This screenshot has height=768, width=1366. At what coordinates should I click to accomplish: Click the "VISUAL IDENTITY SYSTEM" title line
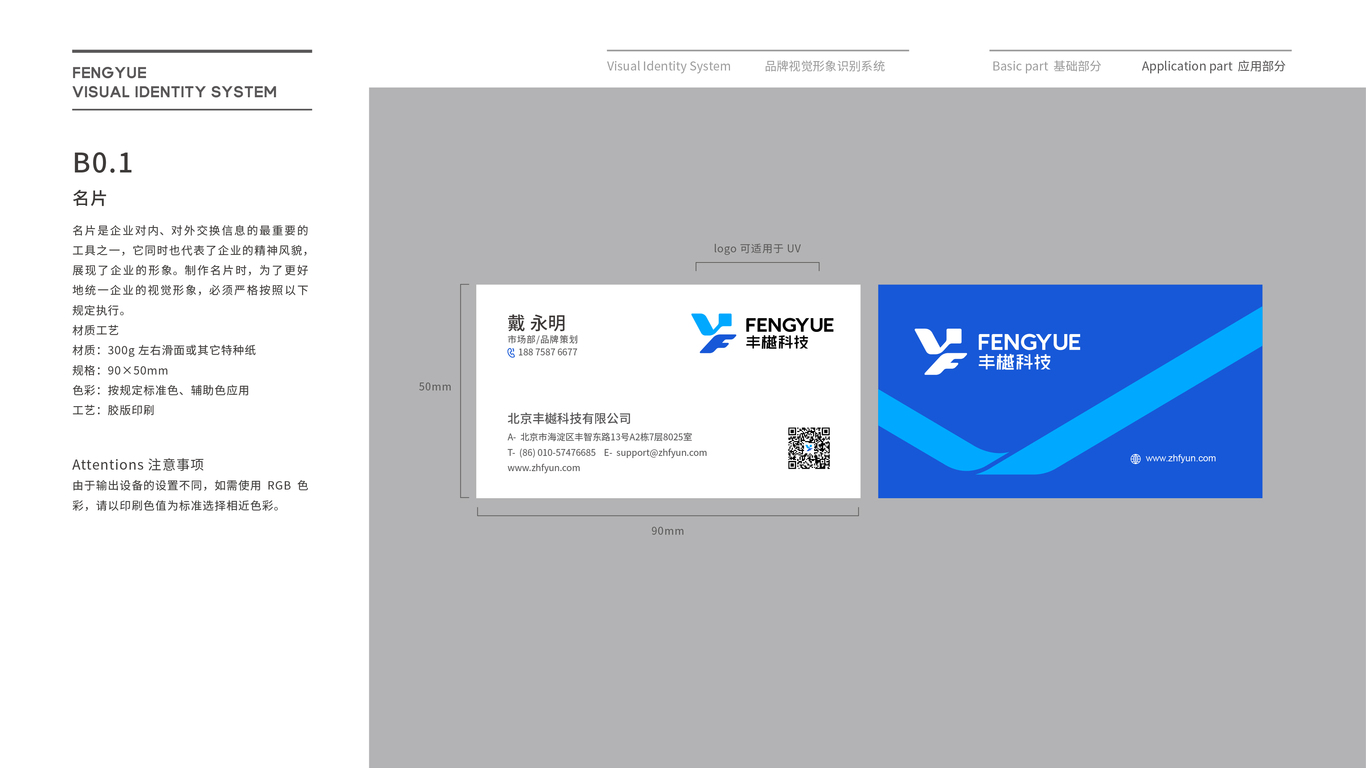point(175,92)
